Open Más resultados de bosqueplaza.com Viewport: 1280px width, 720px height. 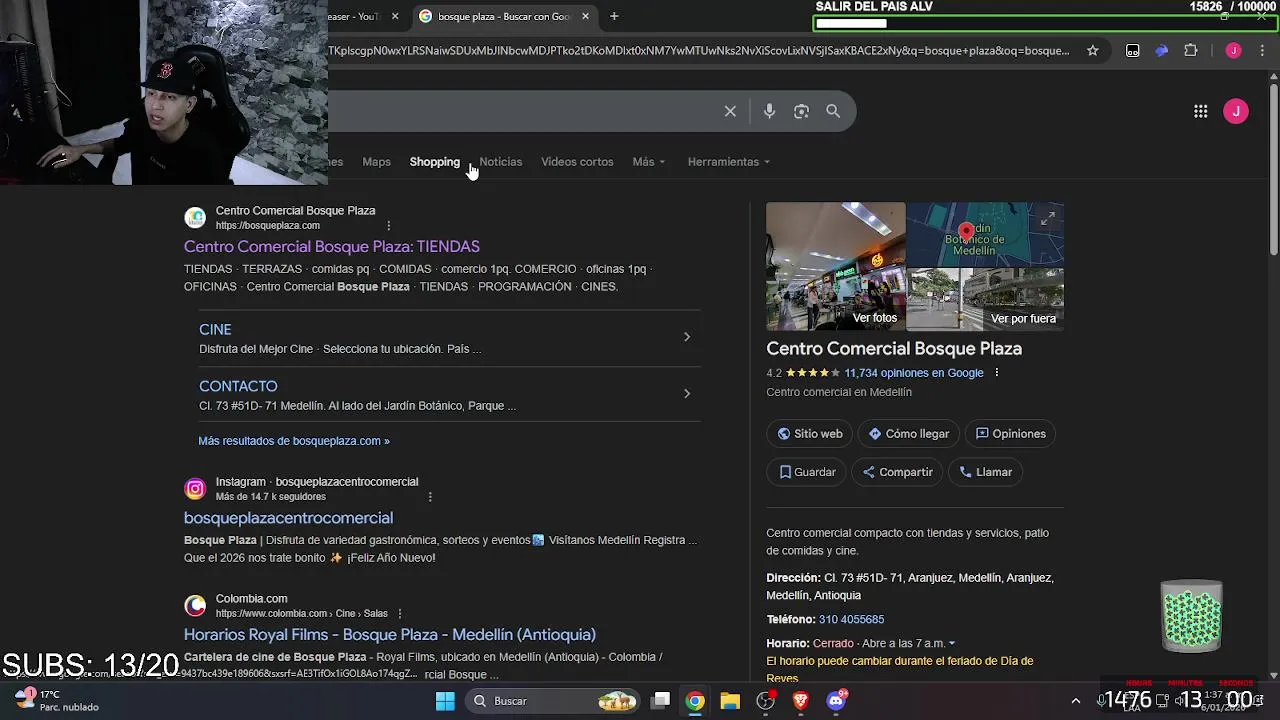[x=294, y=440]
